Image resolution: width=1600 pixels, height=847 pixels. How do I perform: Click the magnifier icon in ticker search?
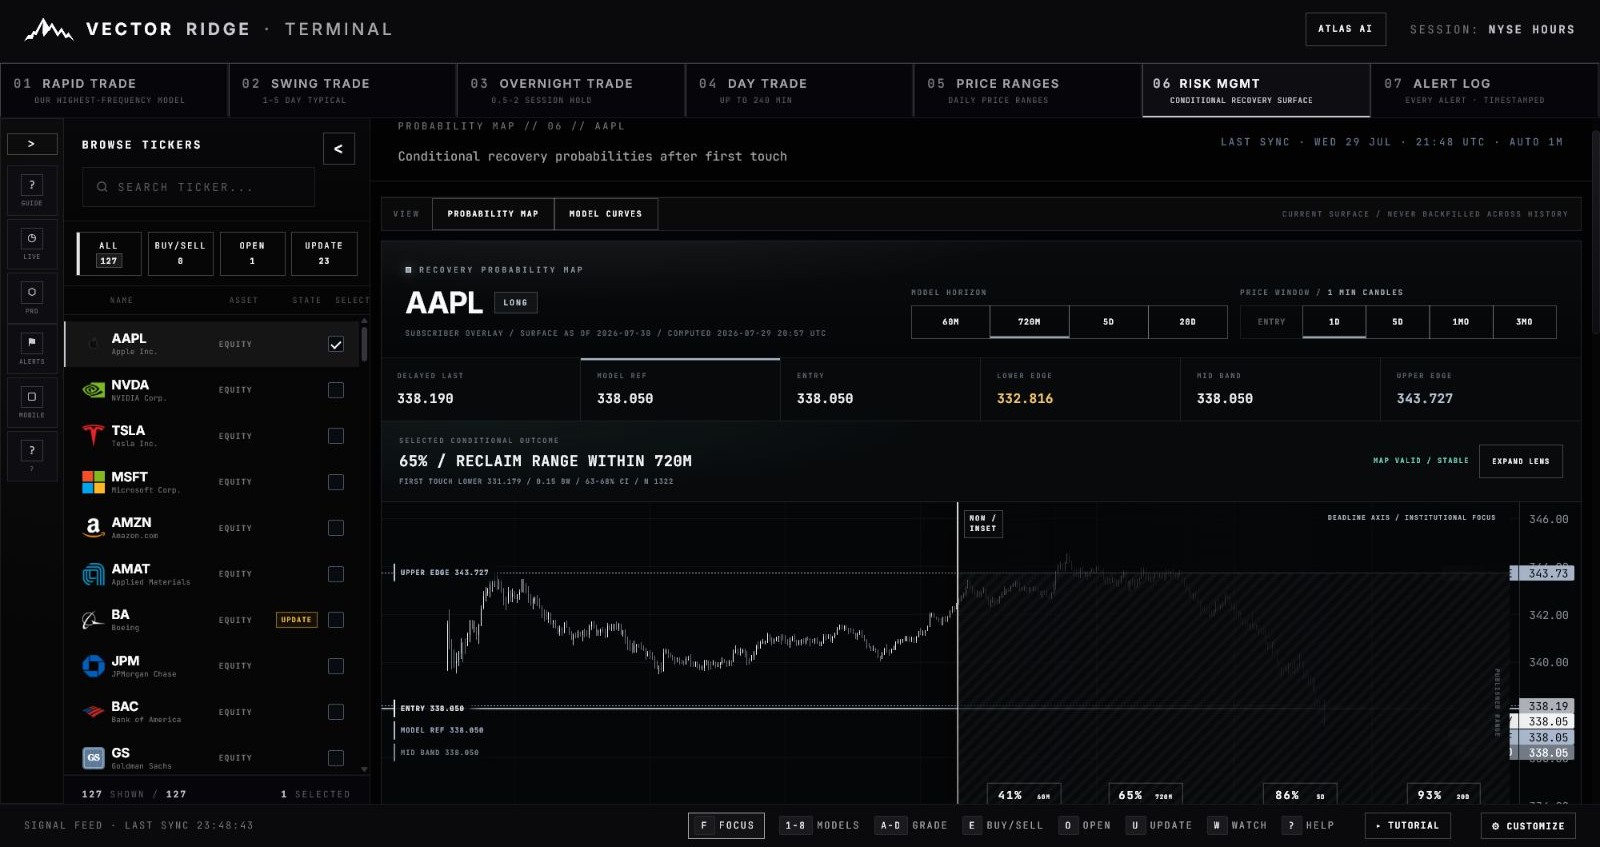[x=102, y=187]
